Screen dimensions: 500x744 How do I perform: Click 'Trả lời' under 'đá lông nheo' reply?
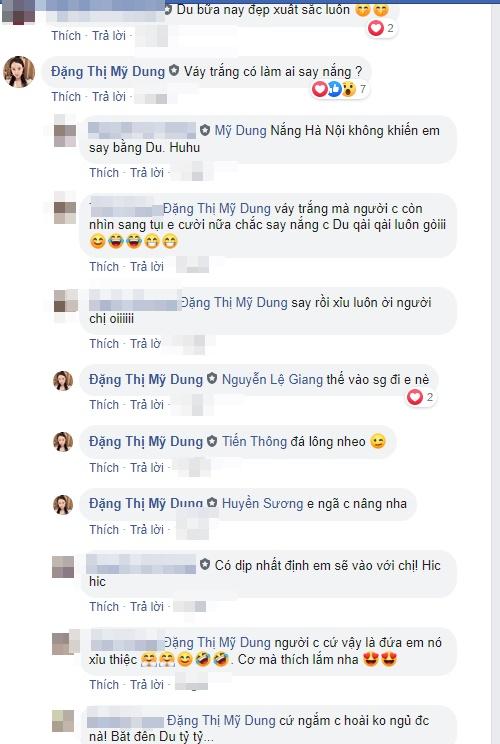coord(147,468)
